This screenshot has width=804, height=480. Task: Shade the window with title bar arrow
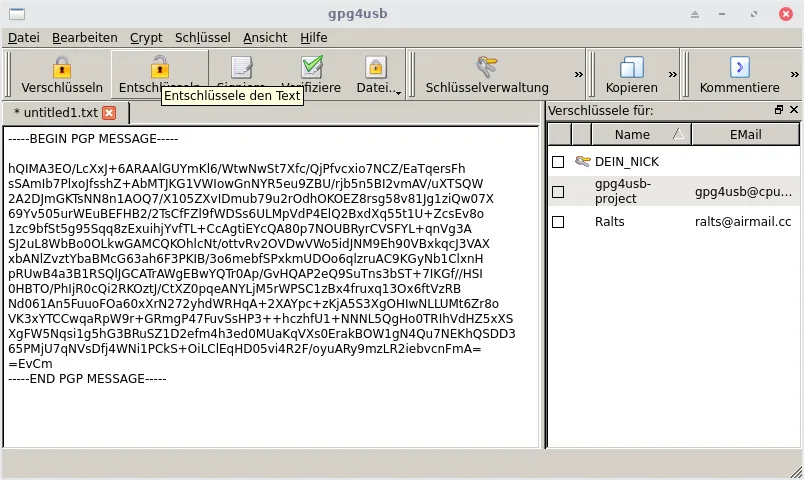click(695, 14)
